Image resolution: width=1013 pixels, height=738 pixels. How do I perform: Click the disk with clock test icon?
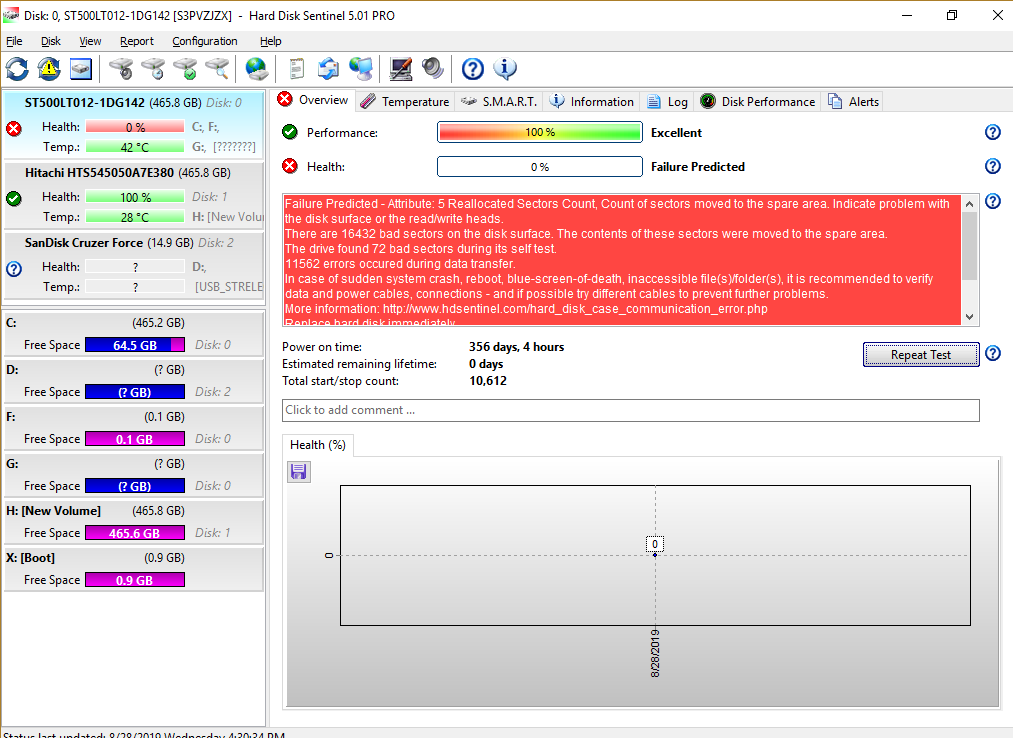[153, 69]
